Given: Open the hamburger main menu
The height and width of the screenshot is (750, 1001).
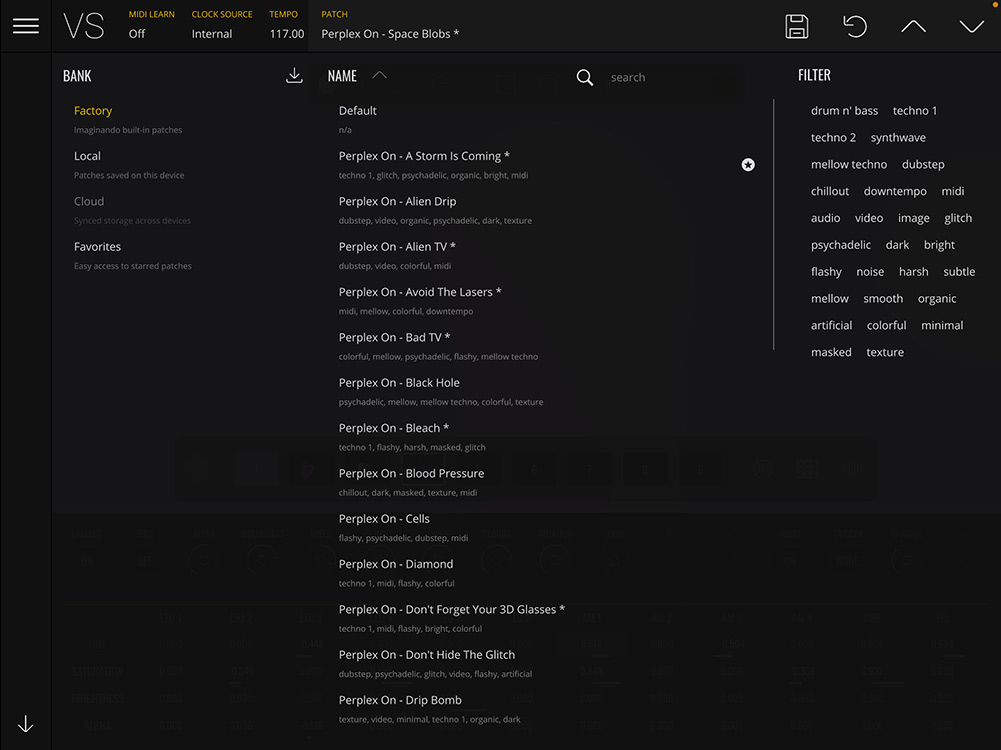Looking at the screenshot, I should [x=26, y=26].
